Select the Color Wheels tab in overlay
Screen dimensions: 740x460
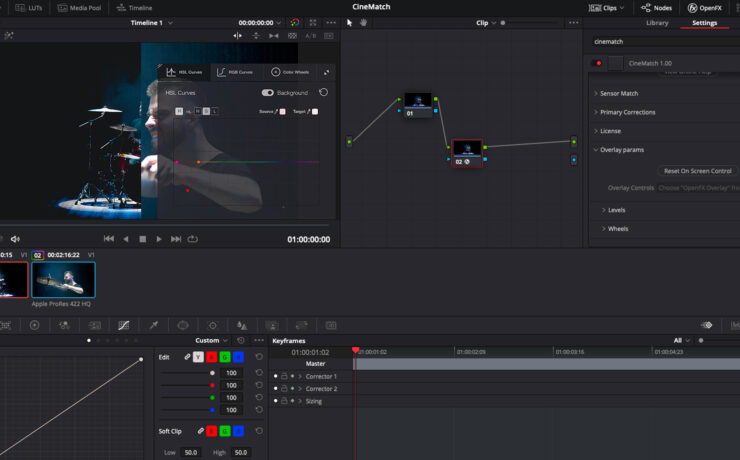point(290,72)
